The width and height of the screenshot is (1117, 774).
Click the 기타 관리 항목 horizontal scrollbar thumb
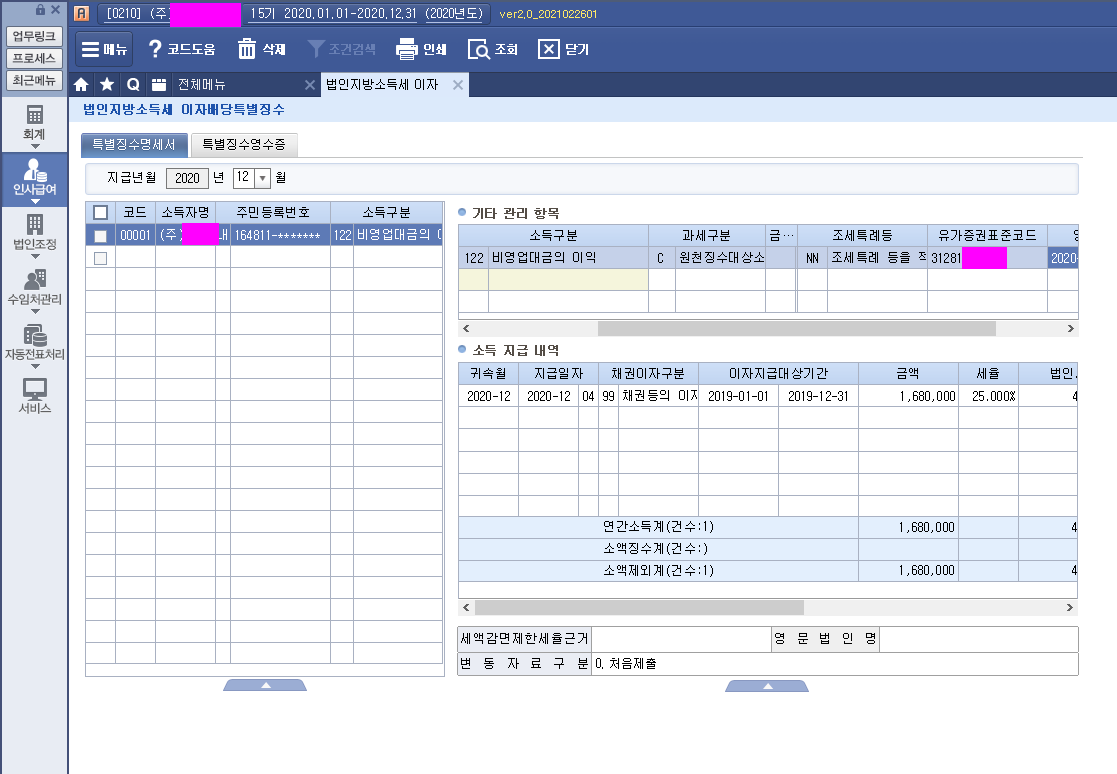tap(796, 328)
